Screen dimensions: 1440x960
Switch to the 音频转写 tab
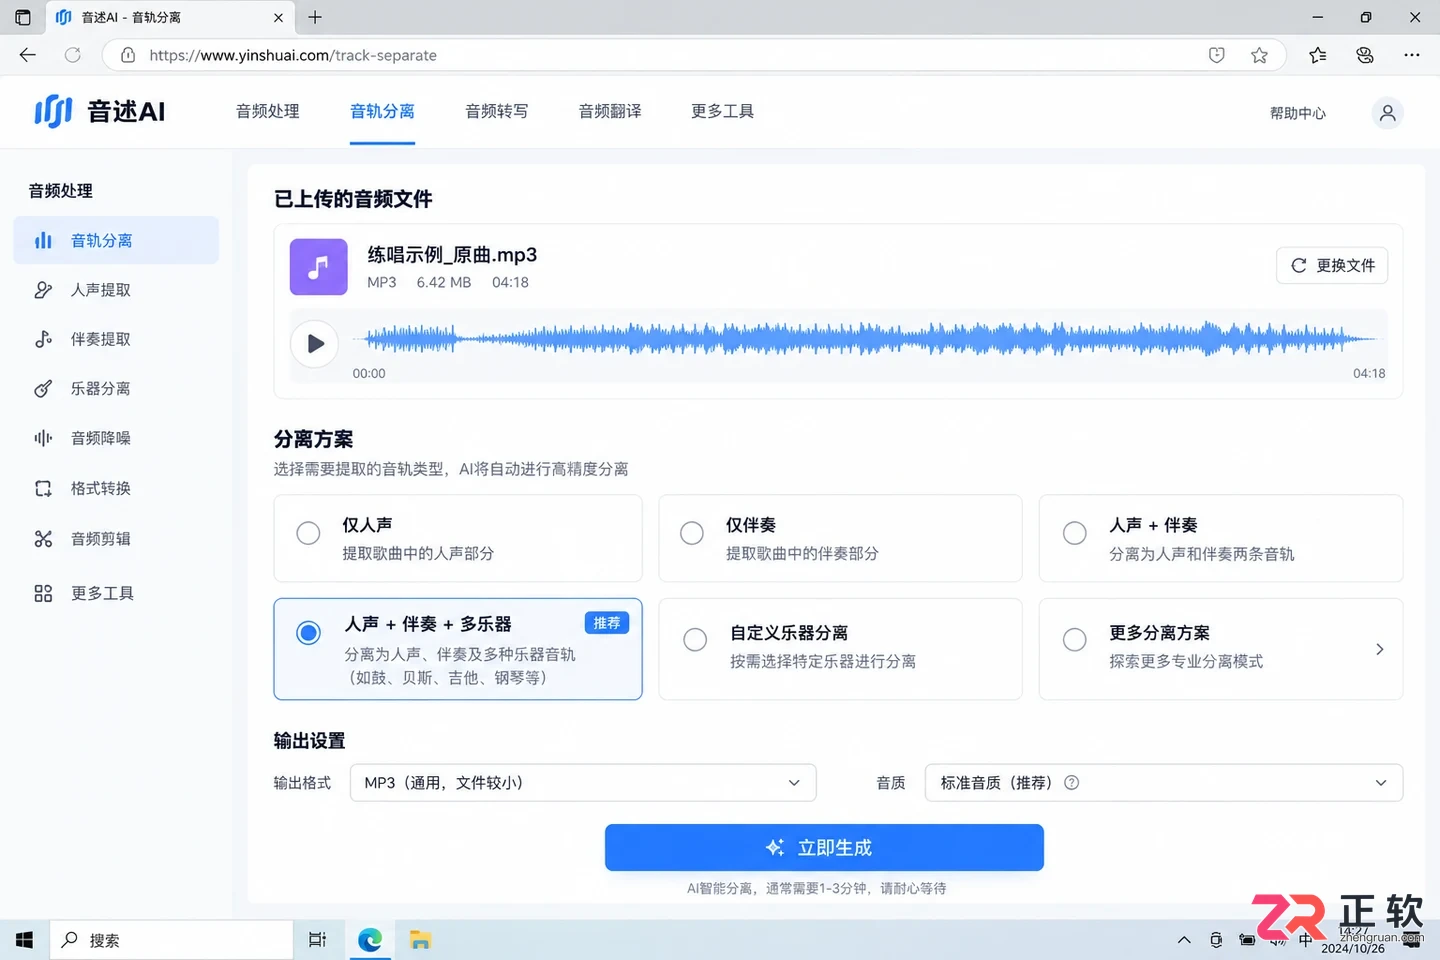click(x=497, y=111)
